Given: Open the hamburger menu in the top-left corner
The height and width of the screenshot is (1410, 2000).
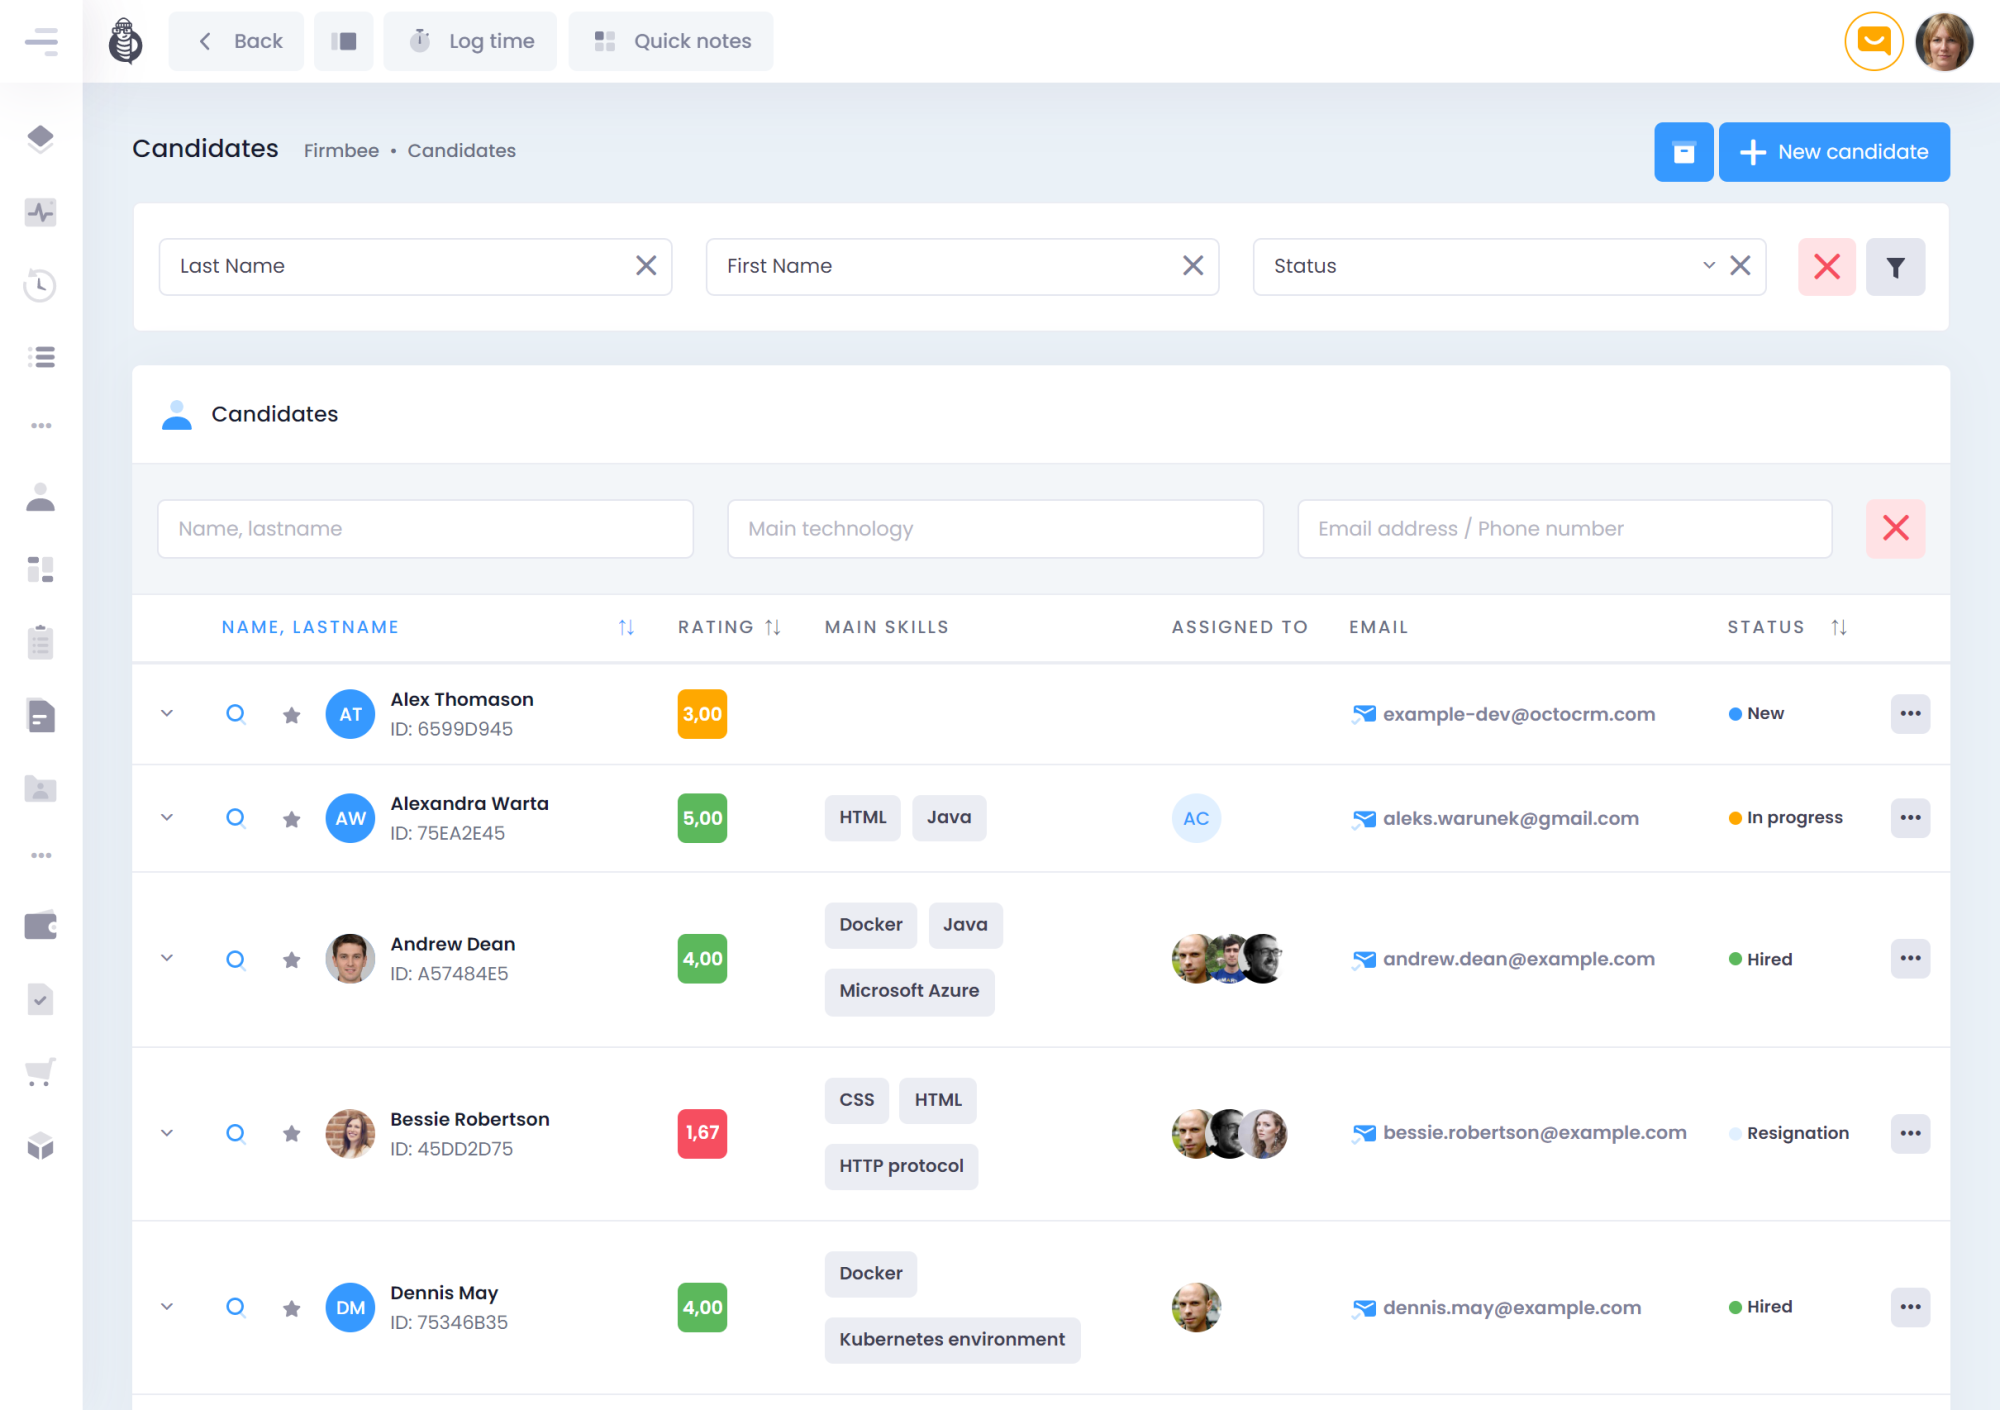Looking at the screenshot, I should [x=41, y=41].
